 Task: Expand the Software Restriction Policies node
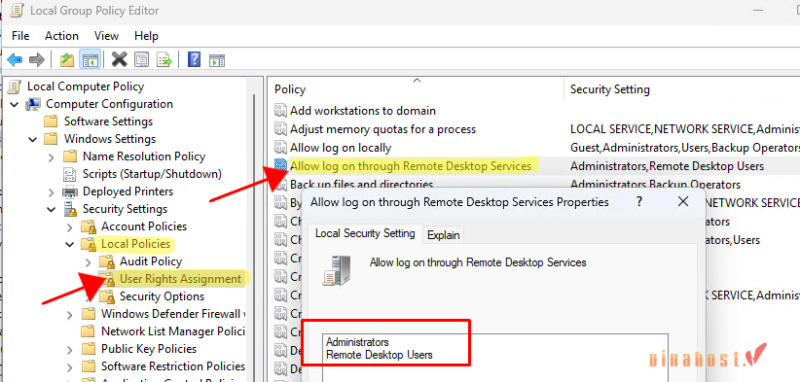pos(70,367)
